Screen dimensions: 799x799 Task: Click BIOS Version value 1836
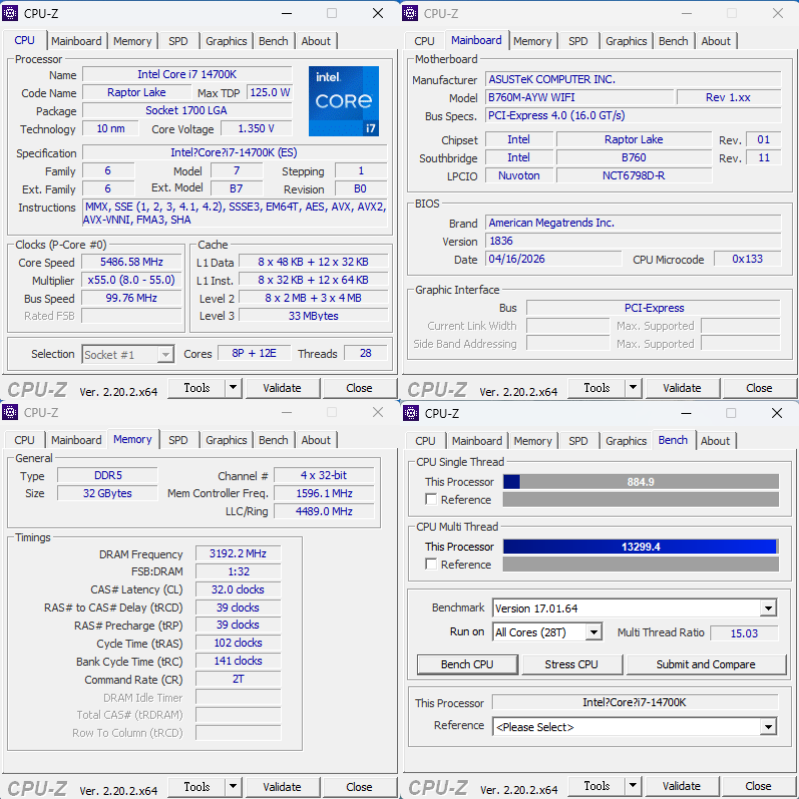click(x=632, y=241)
